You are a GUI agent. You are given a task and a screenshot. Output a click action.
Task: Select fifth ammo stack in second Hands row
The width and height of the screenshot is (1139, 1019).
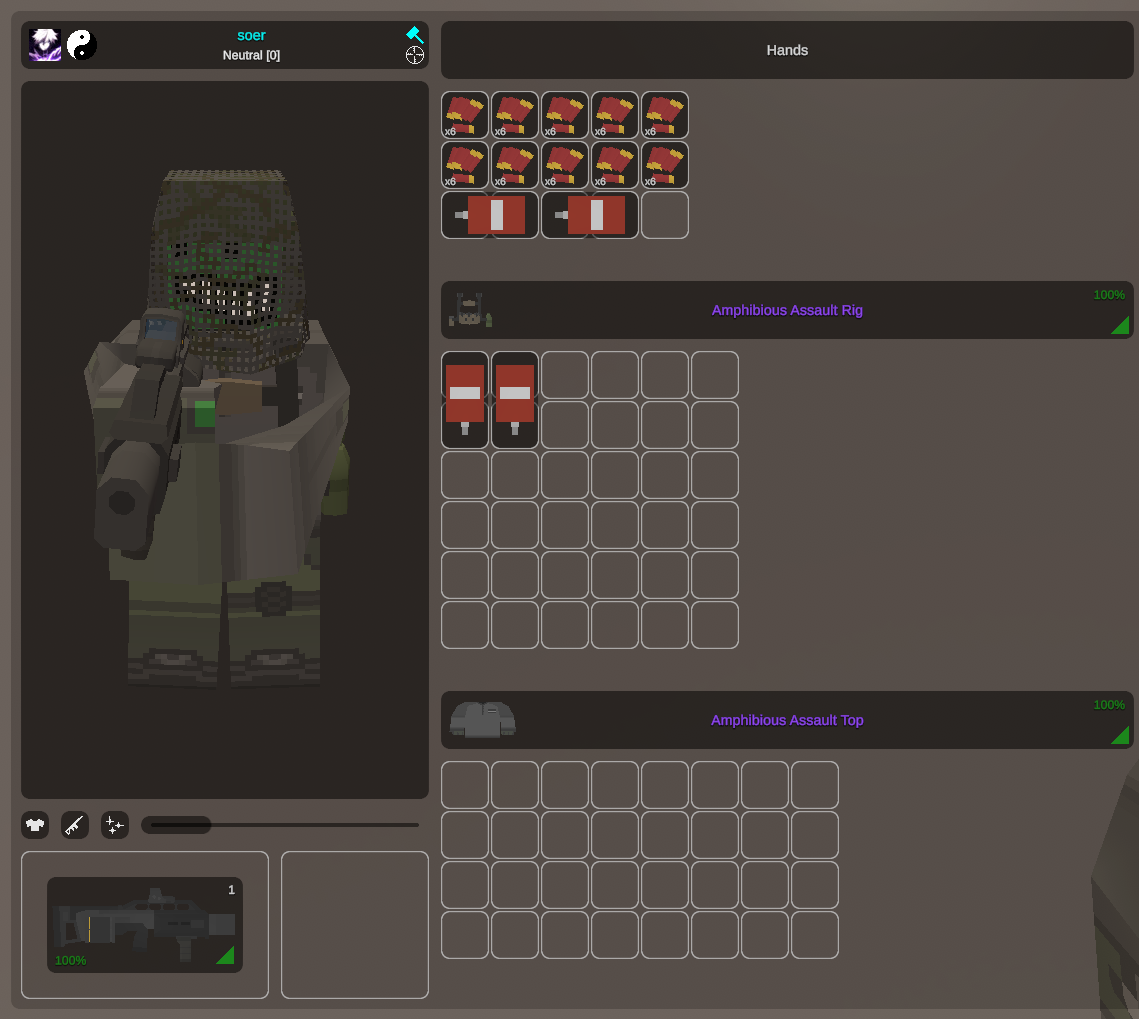665,165
